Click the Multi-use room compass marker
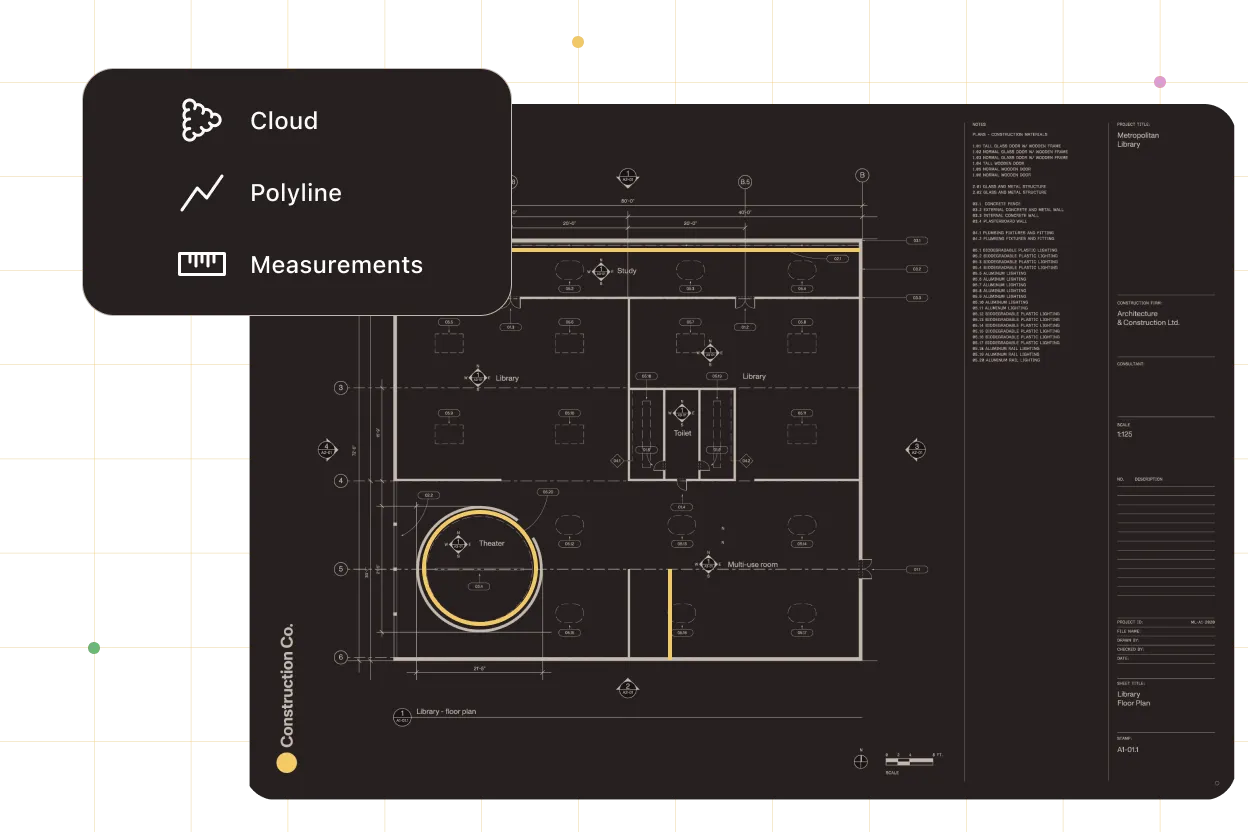1248x832 pixels. coord(709,565)
